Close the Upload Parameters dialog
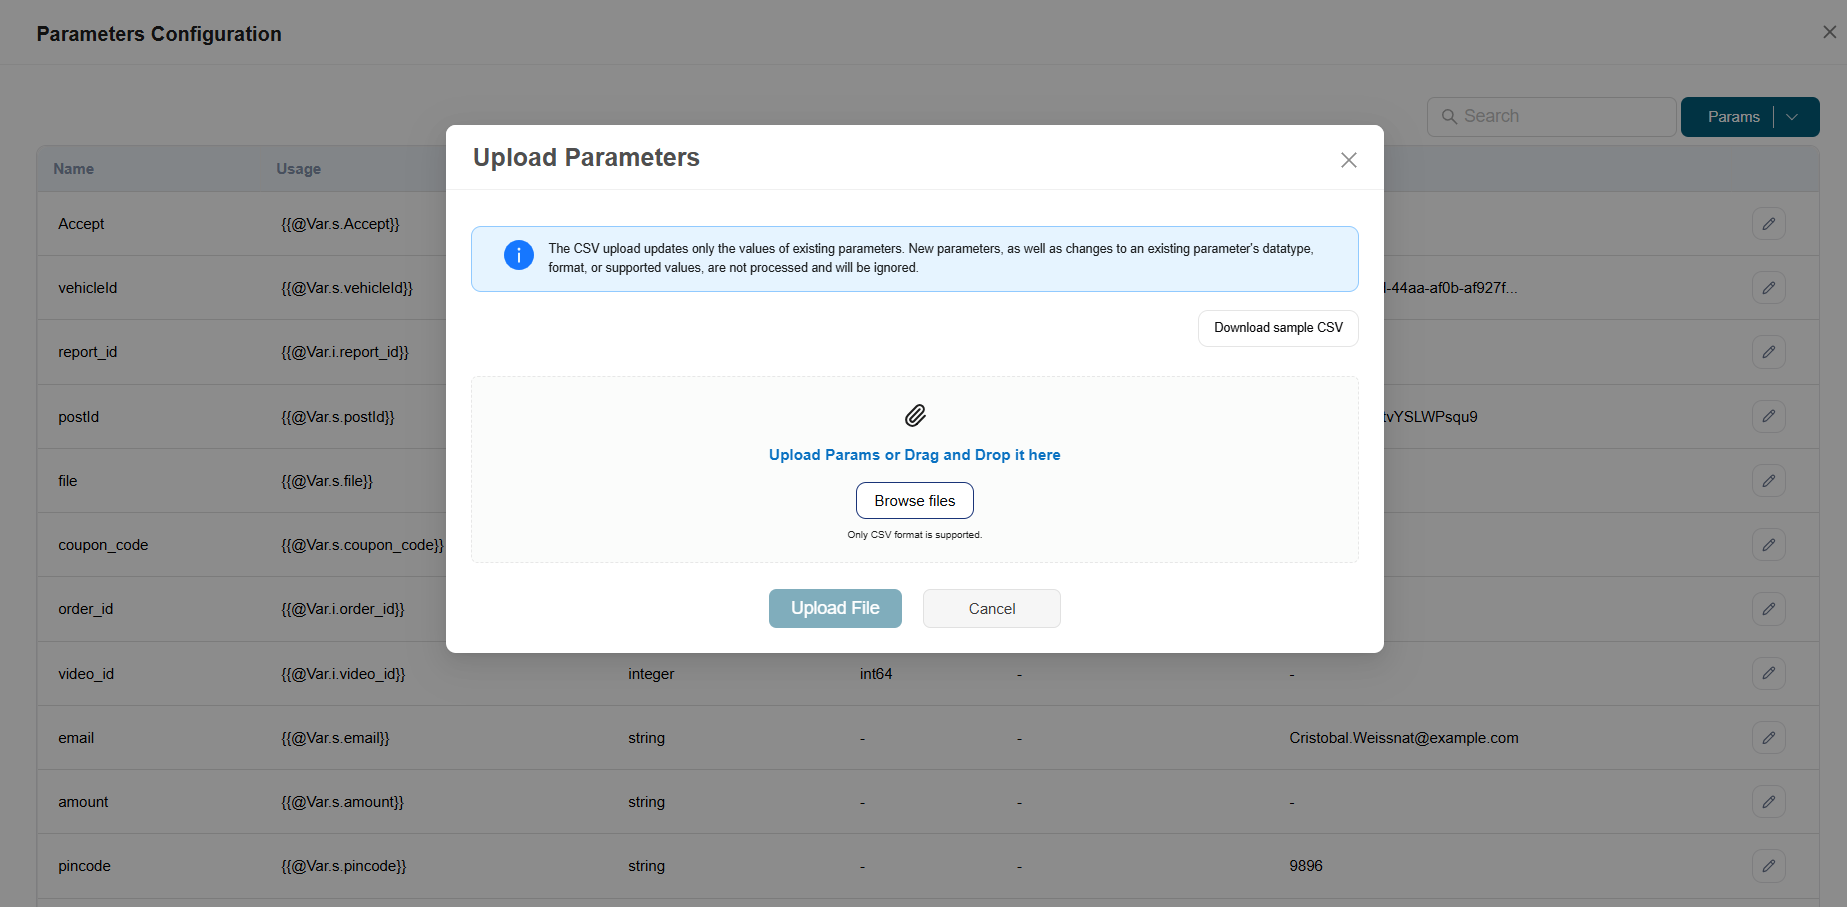This screenshot has height=907, width=1847. click(1348, 160)
